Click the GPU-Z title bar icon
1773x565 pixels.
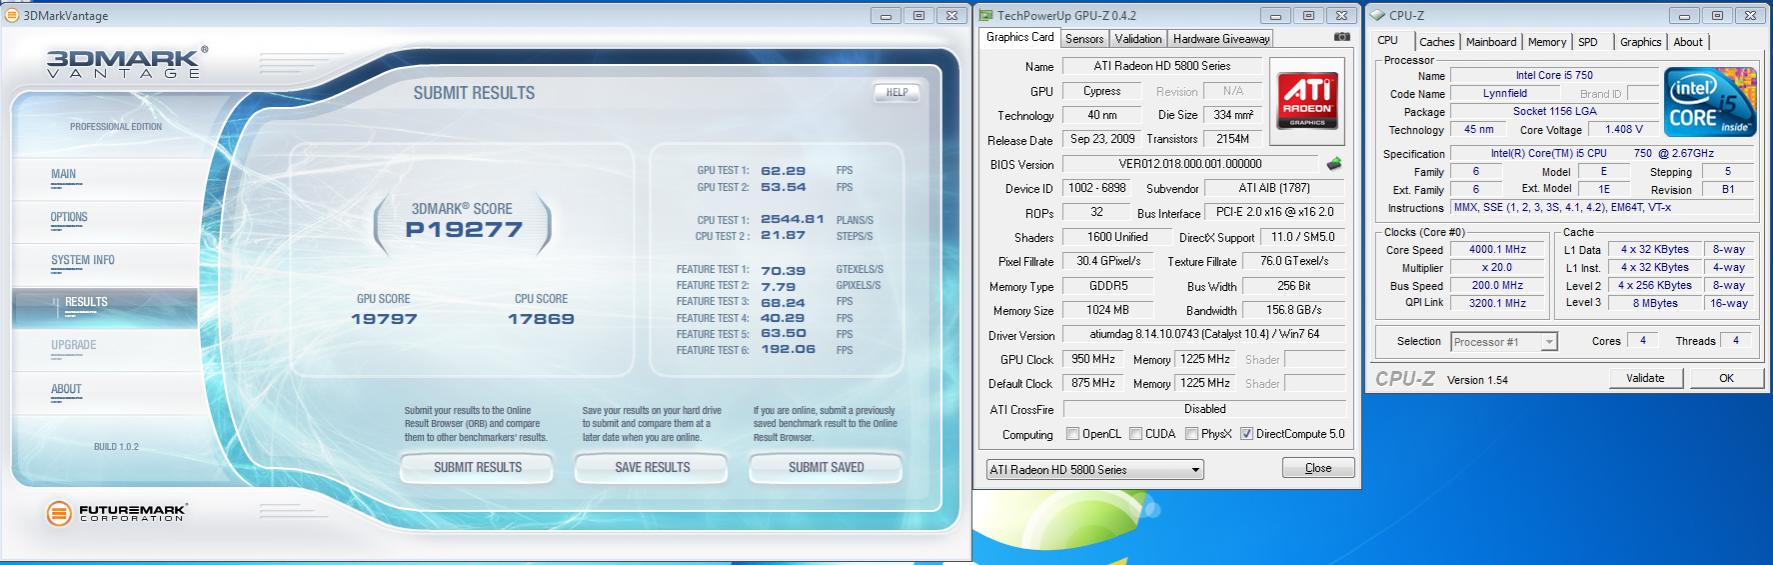(986, 15)
